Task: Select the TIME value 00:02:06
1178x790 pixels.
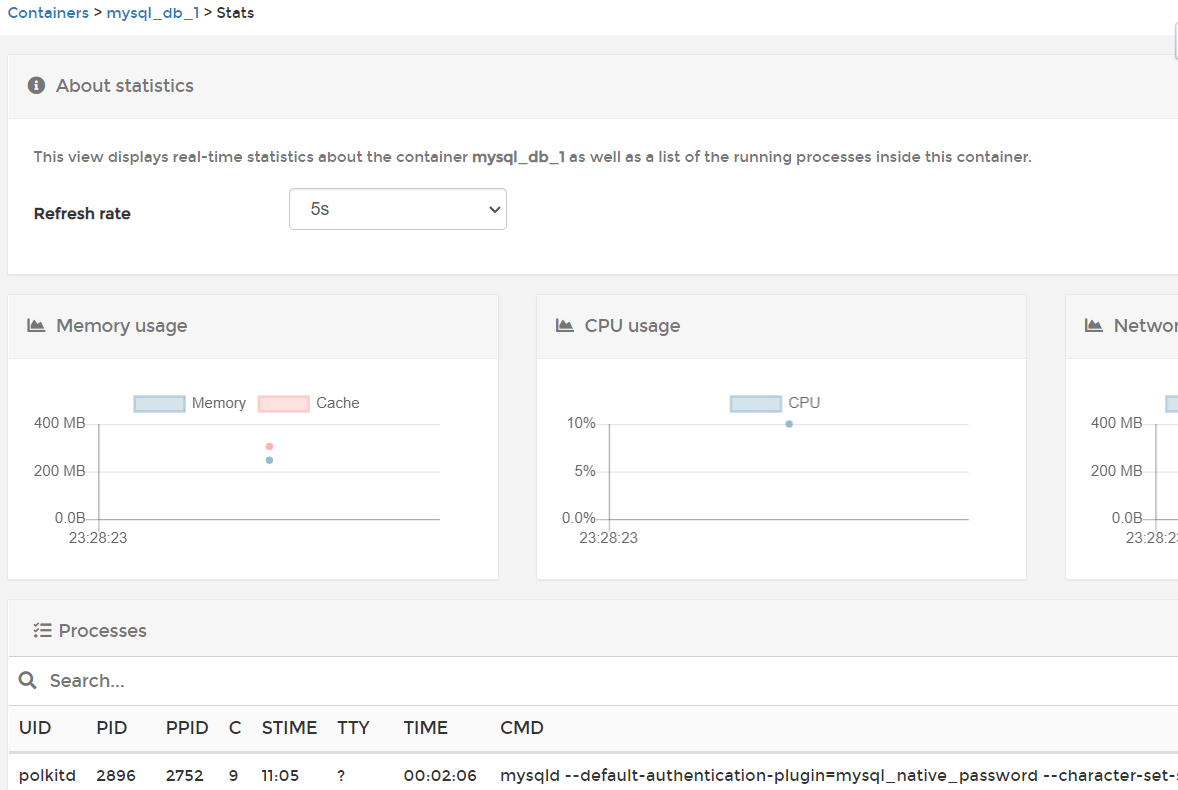Action: click(x=439, y=775)
